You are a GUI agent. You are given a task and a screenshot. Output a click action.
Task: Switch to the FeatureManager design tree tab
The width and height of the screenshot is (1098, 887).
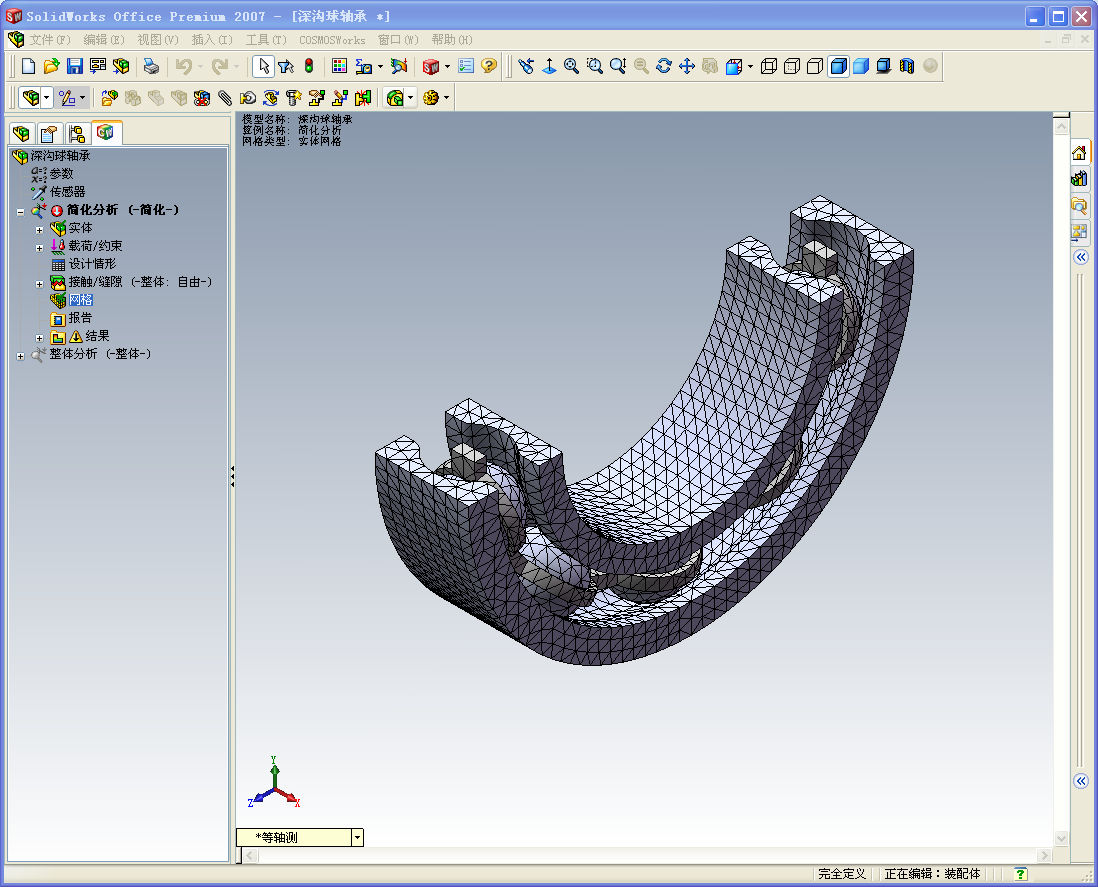(x=21, y=133)
